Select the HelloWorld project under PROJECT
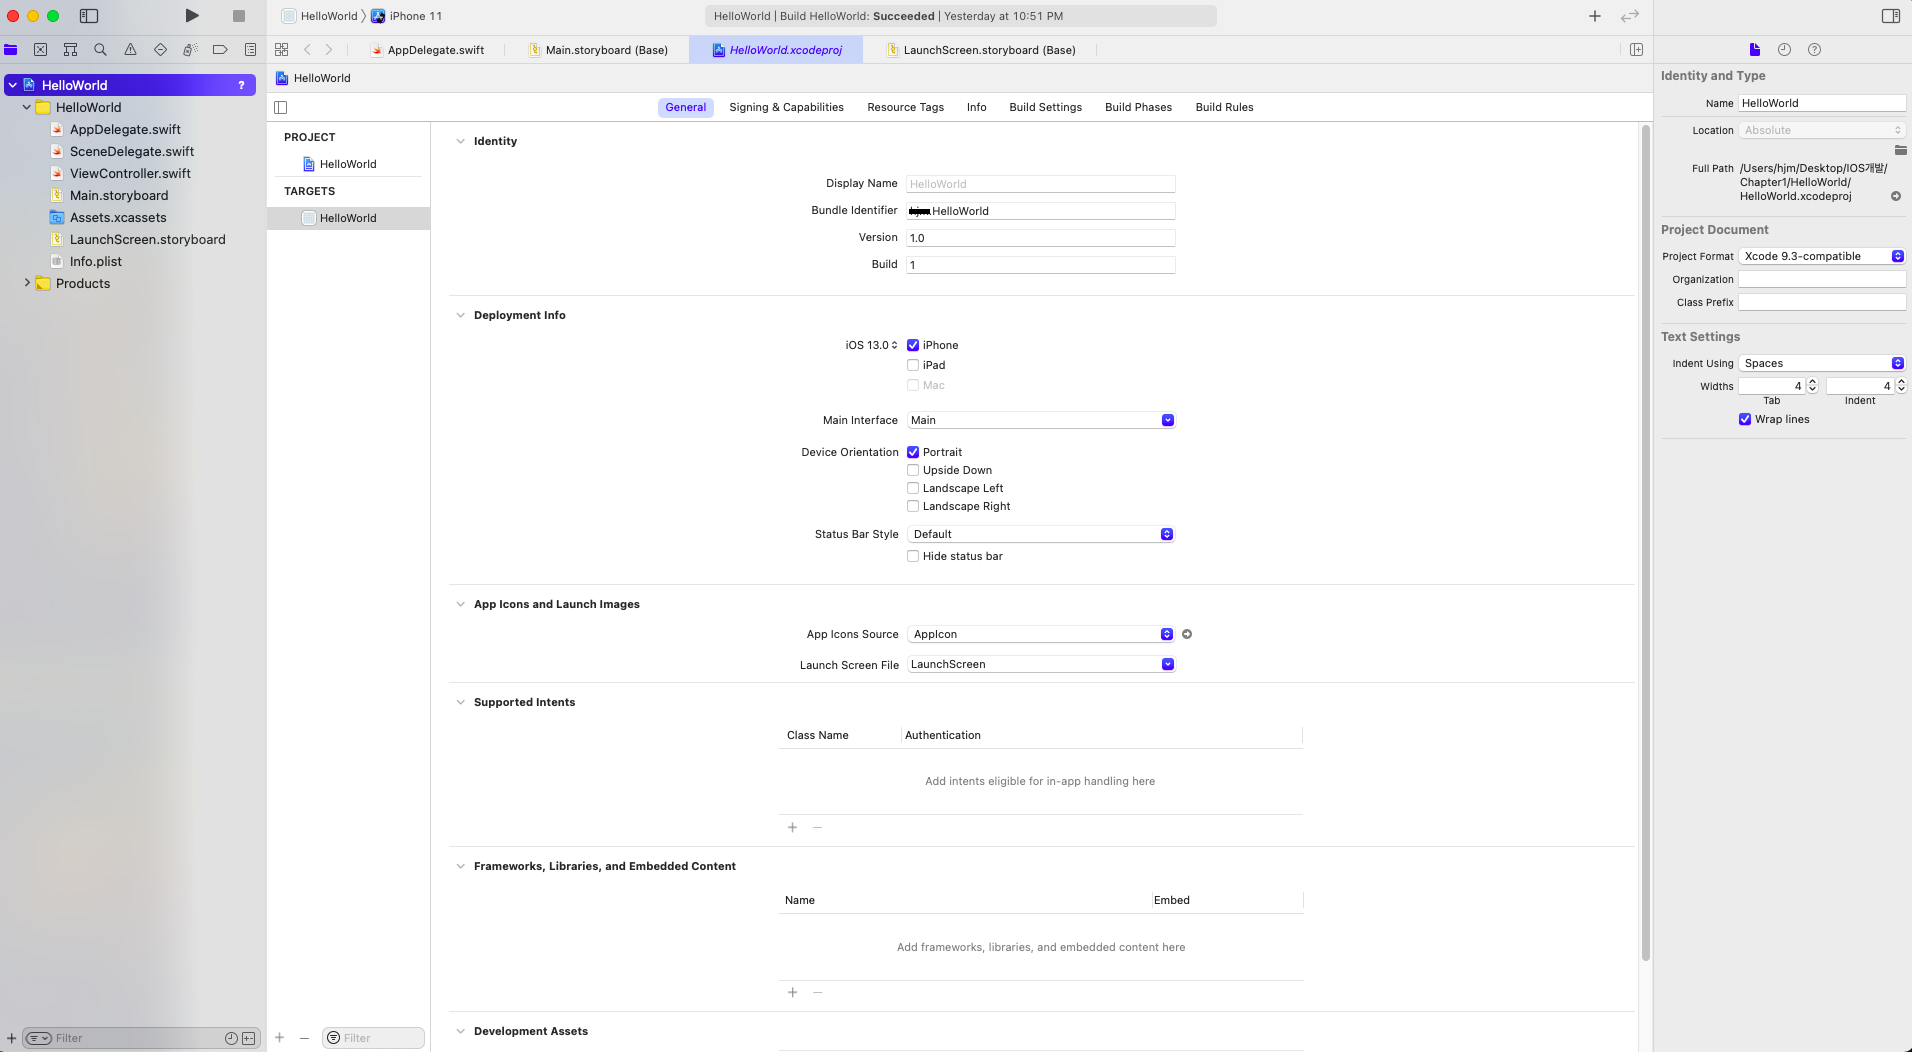This screenshot has height=1052, width=1912. [348, 164]
